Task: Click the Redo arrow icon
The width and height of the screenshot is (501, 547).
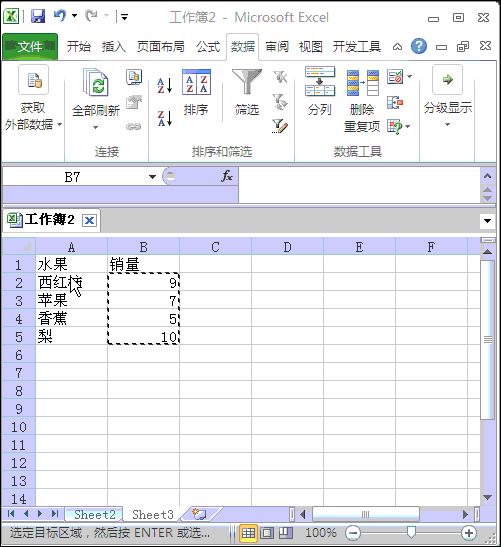Action: 91,16
